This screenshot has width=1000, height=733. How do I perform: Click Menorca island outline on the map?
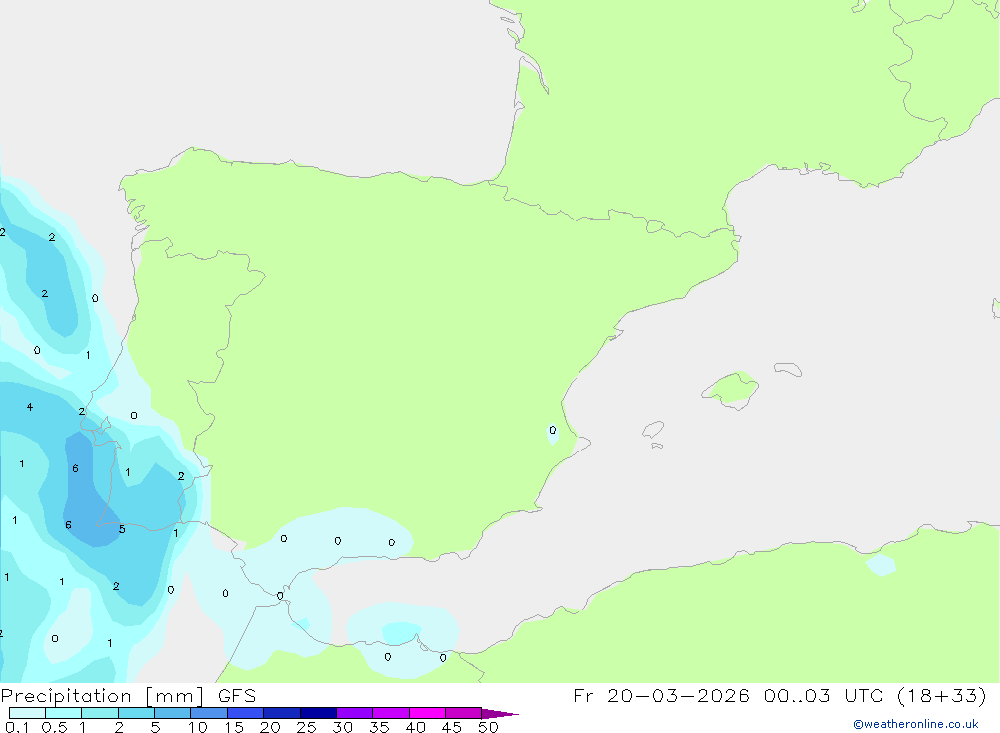pos(788,369)
